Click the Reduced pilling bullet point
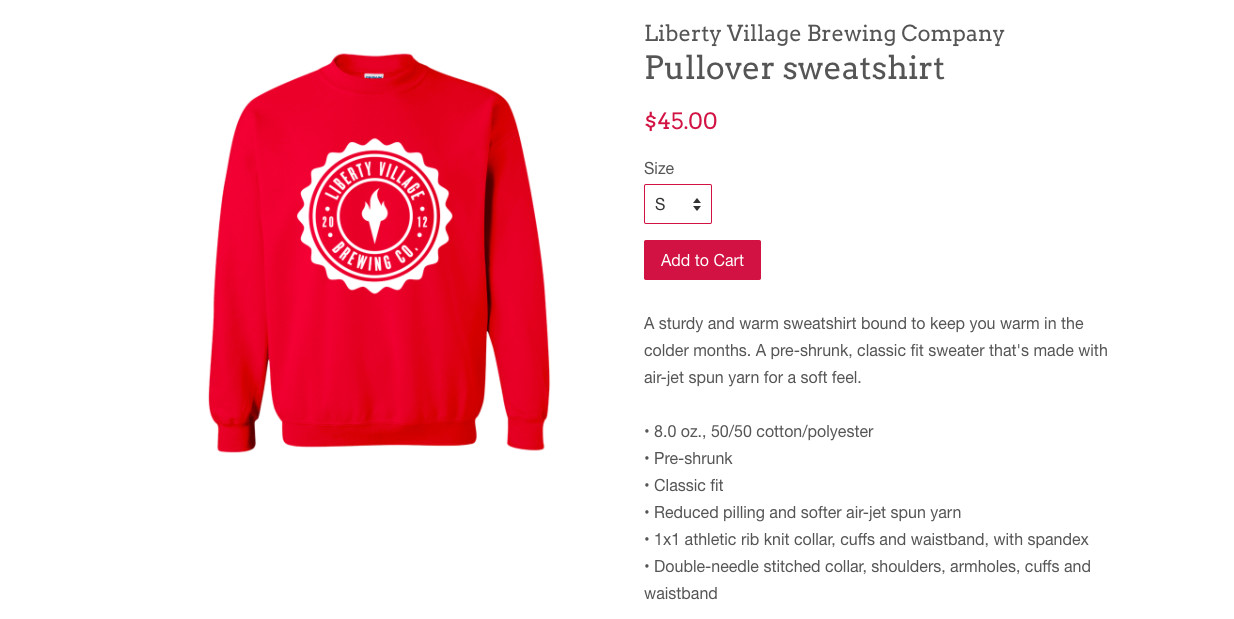Image resolution: width=1234 pixels, height=619 pixels. tap(803, 512)
